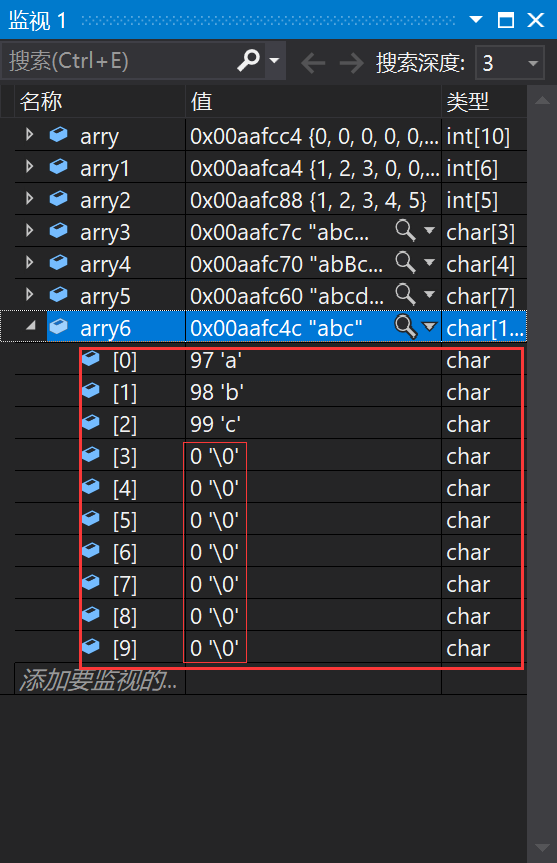Click the cube icon of element [6]
The height and width of the screenshot is (863, 557).
[x=91, y=550]
